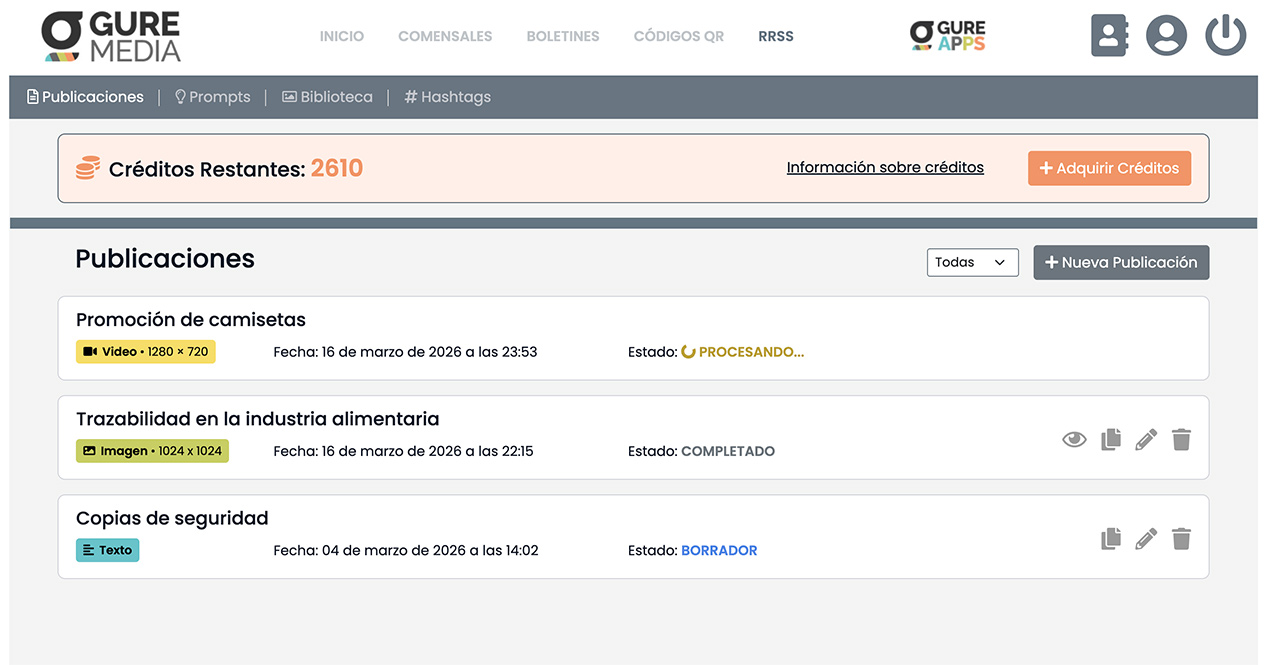Open the contacts address book icon
Image resolution: width=1280 pixels, height=665 pixels.
pyautogui.click(x=1108, y=36)
